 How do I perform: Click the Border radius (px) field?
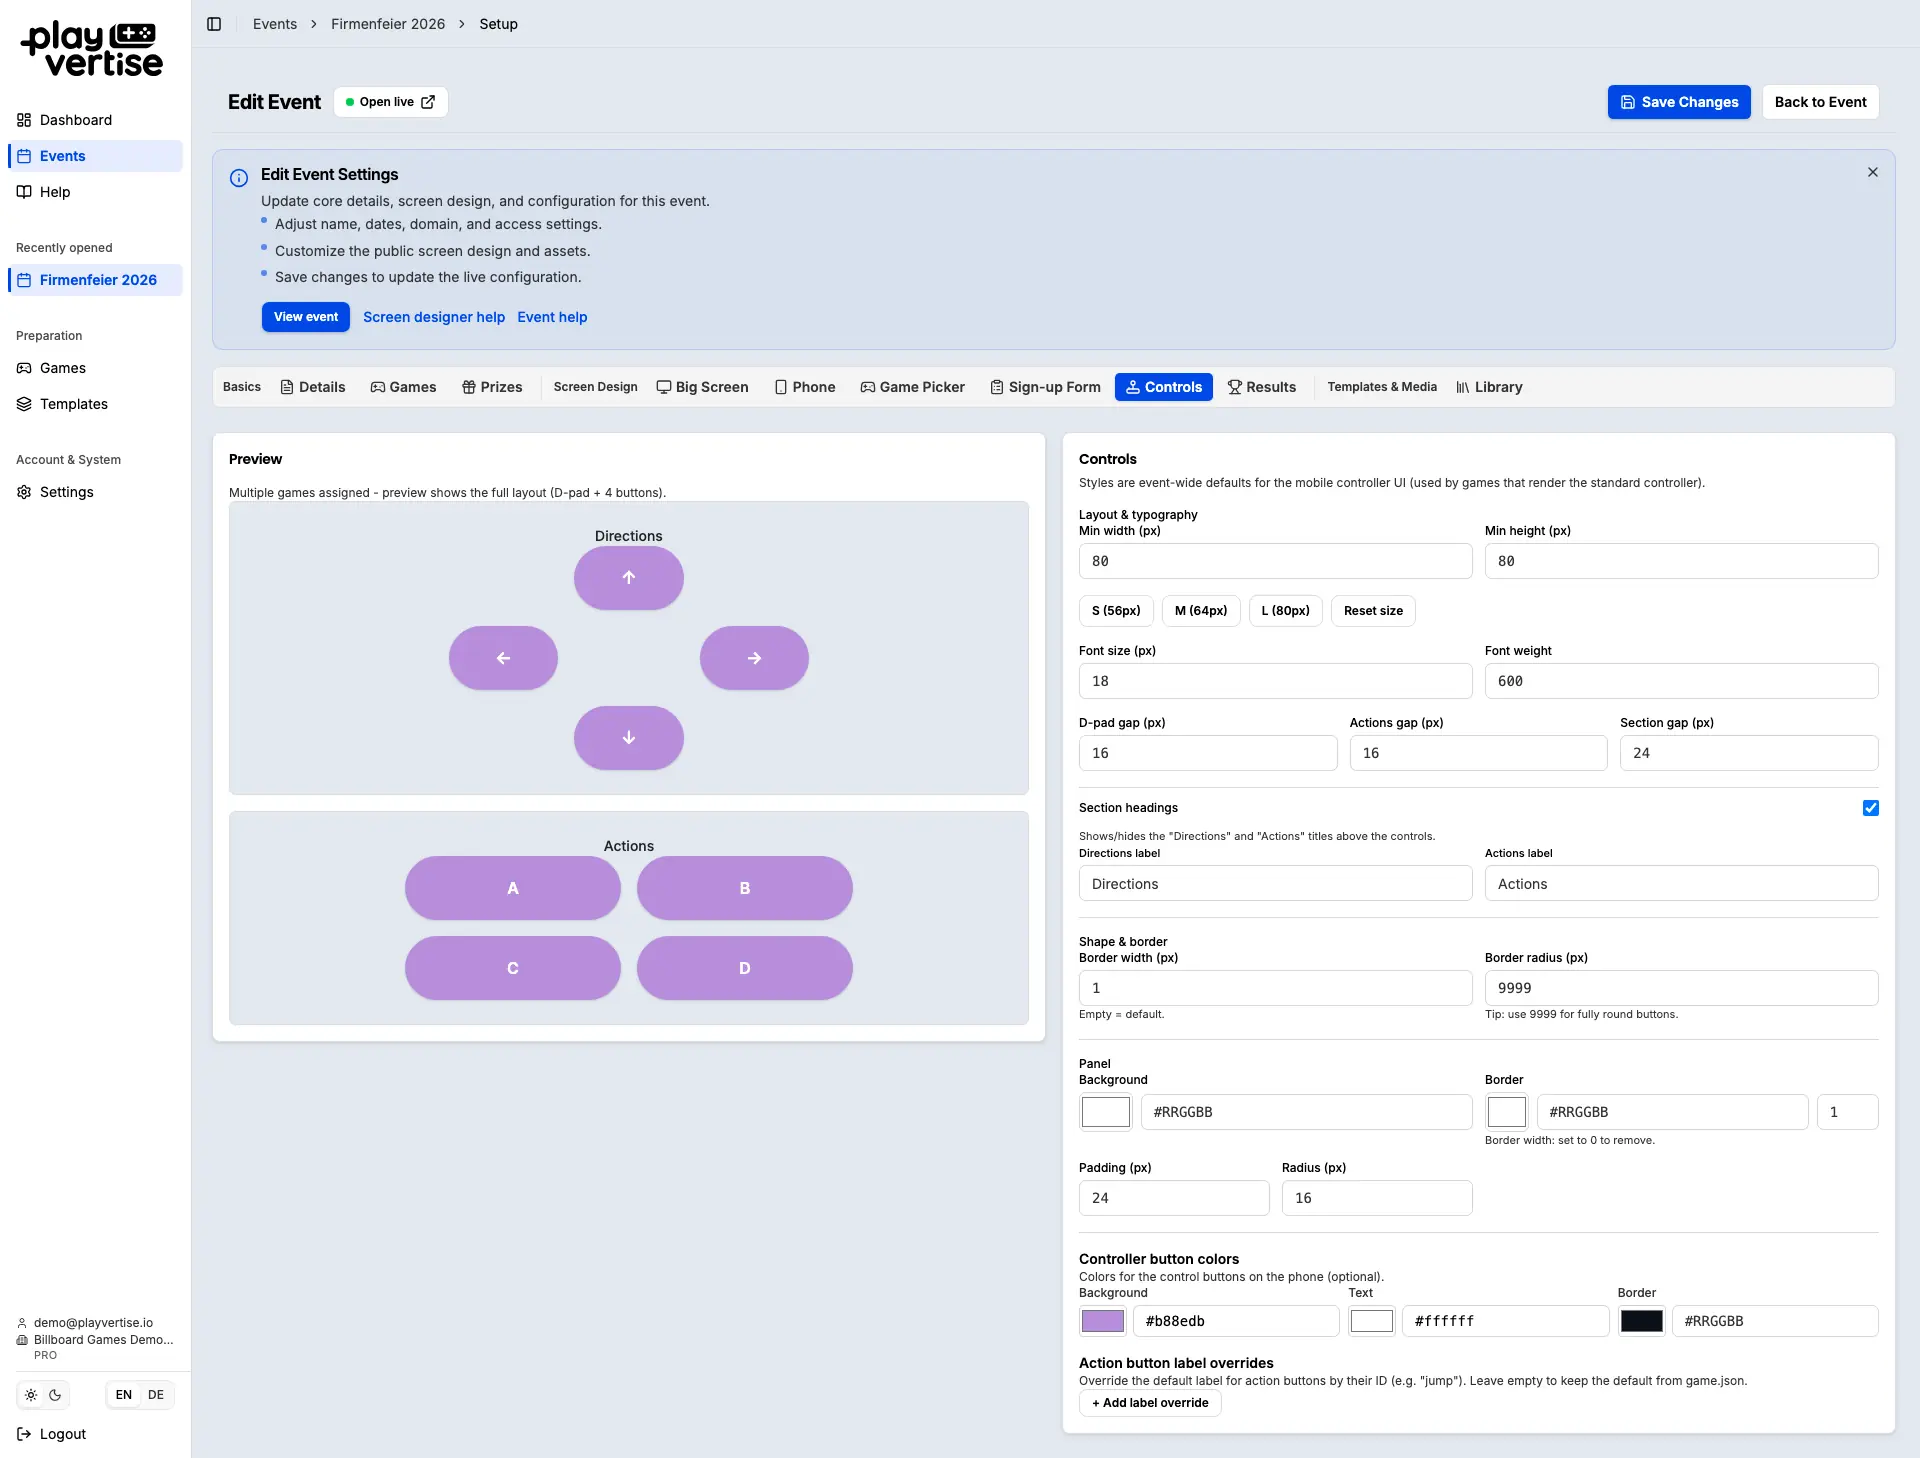[1681, 988]
